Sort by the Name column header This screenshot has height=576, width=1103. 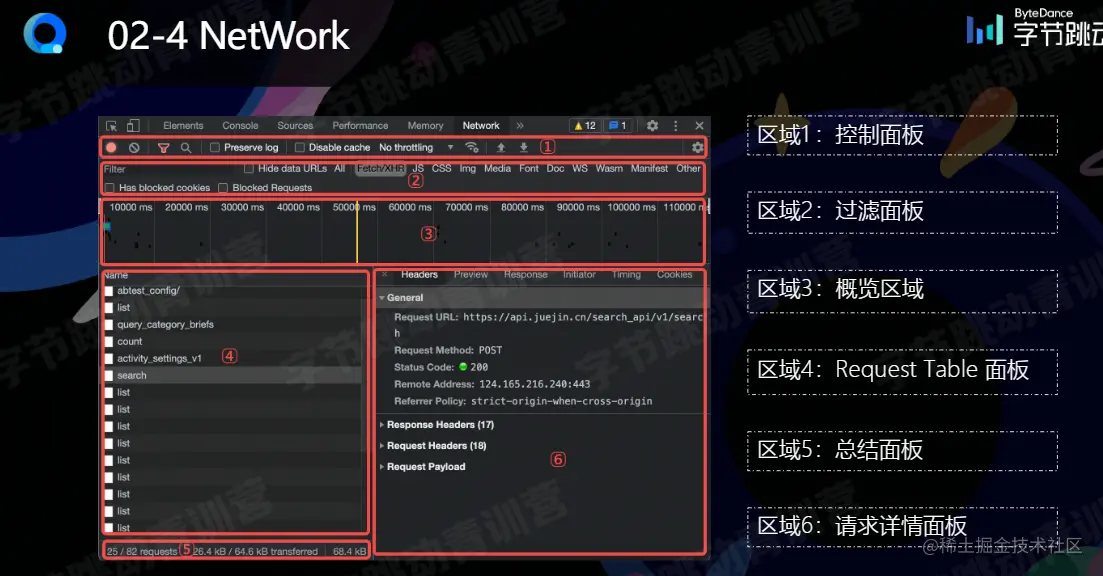pos(116,275)
